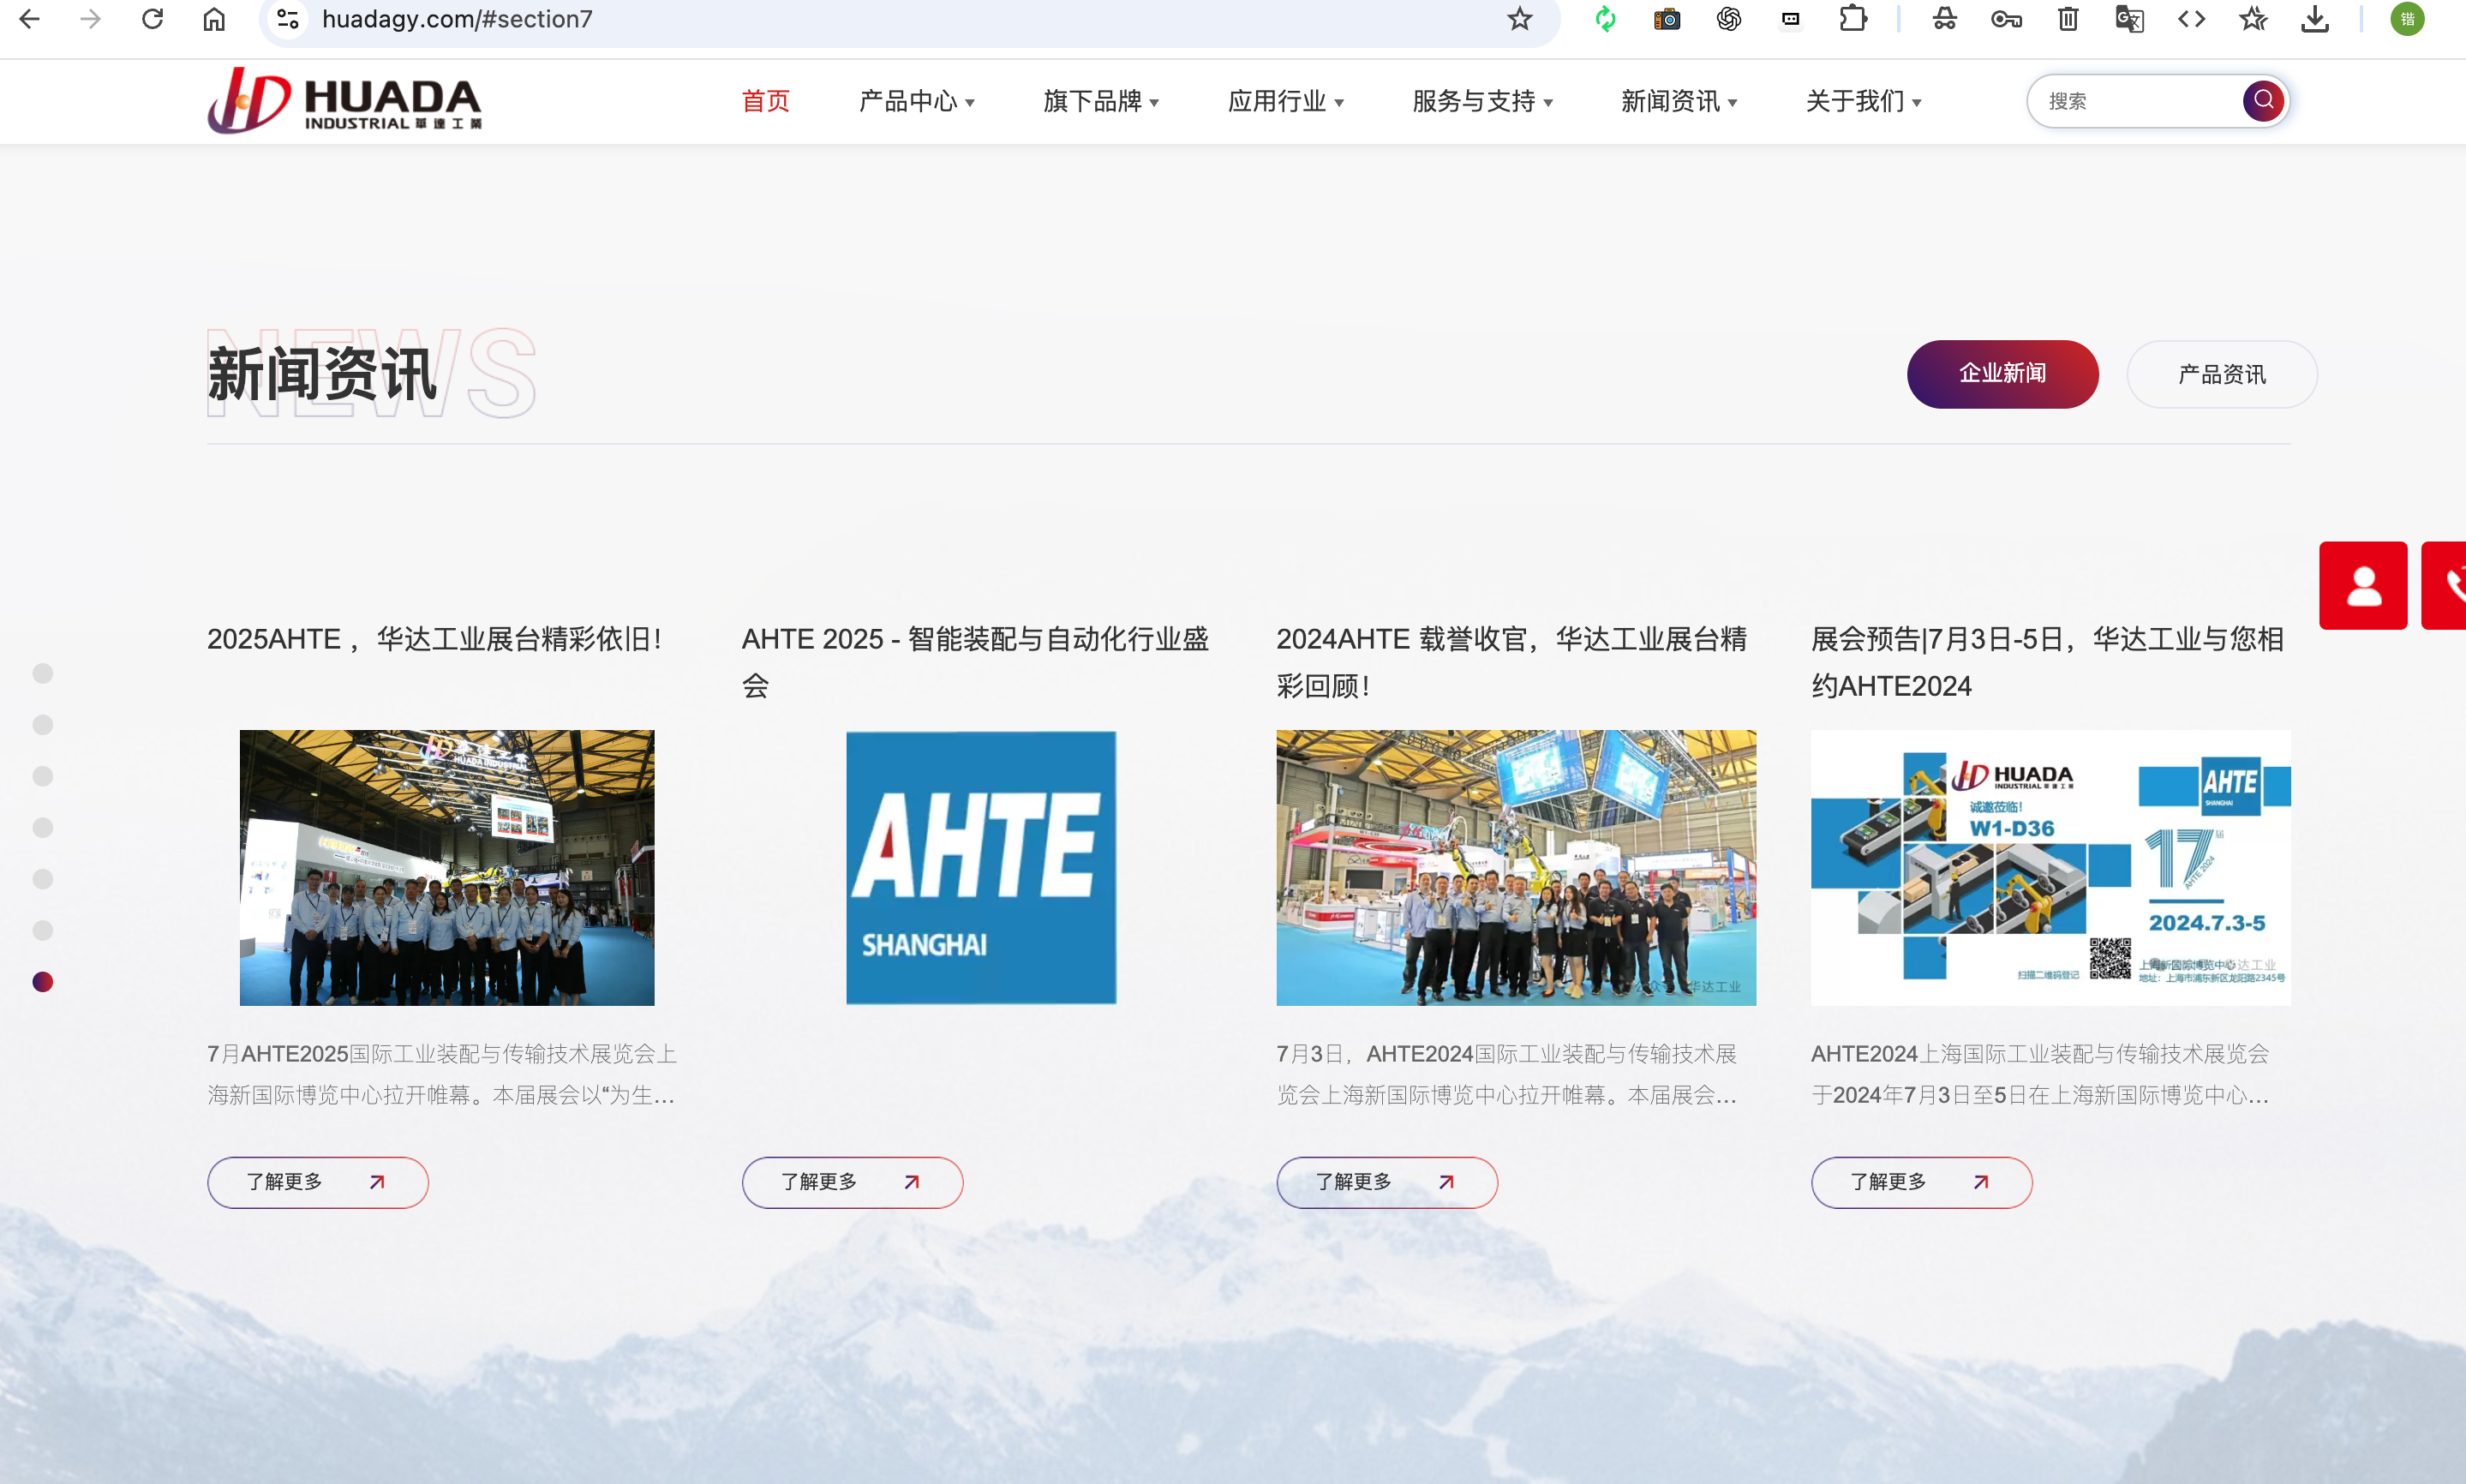Select the fourth section dot indicator
Screen dimensions: 2466x1484
(x=43, y=827)
